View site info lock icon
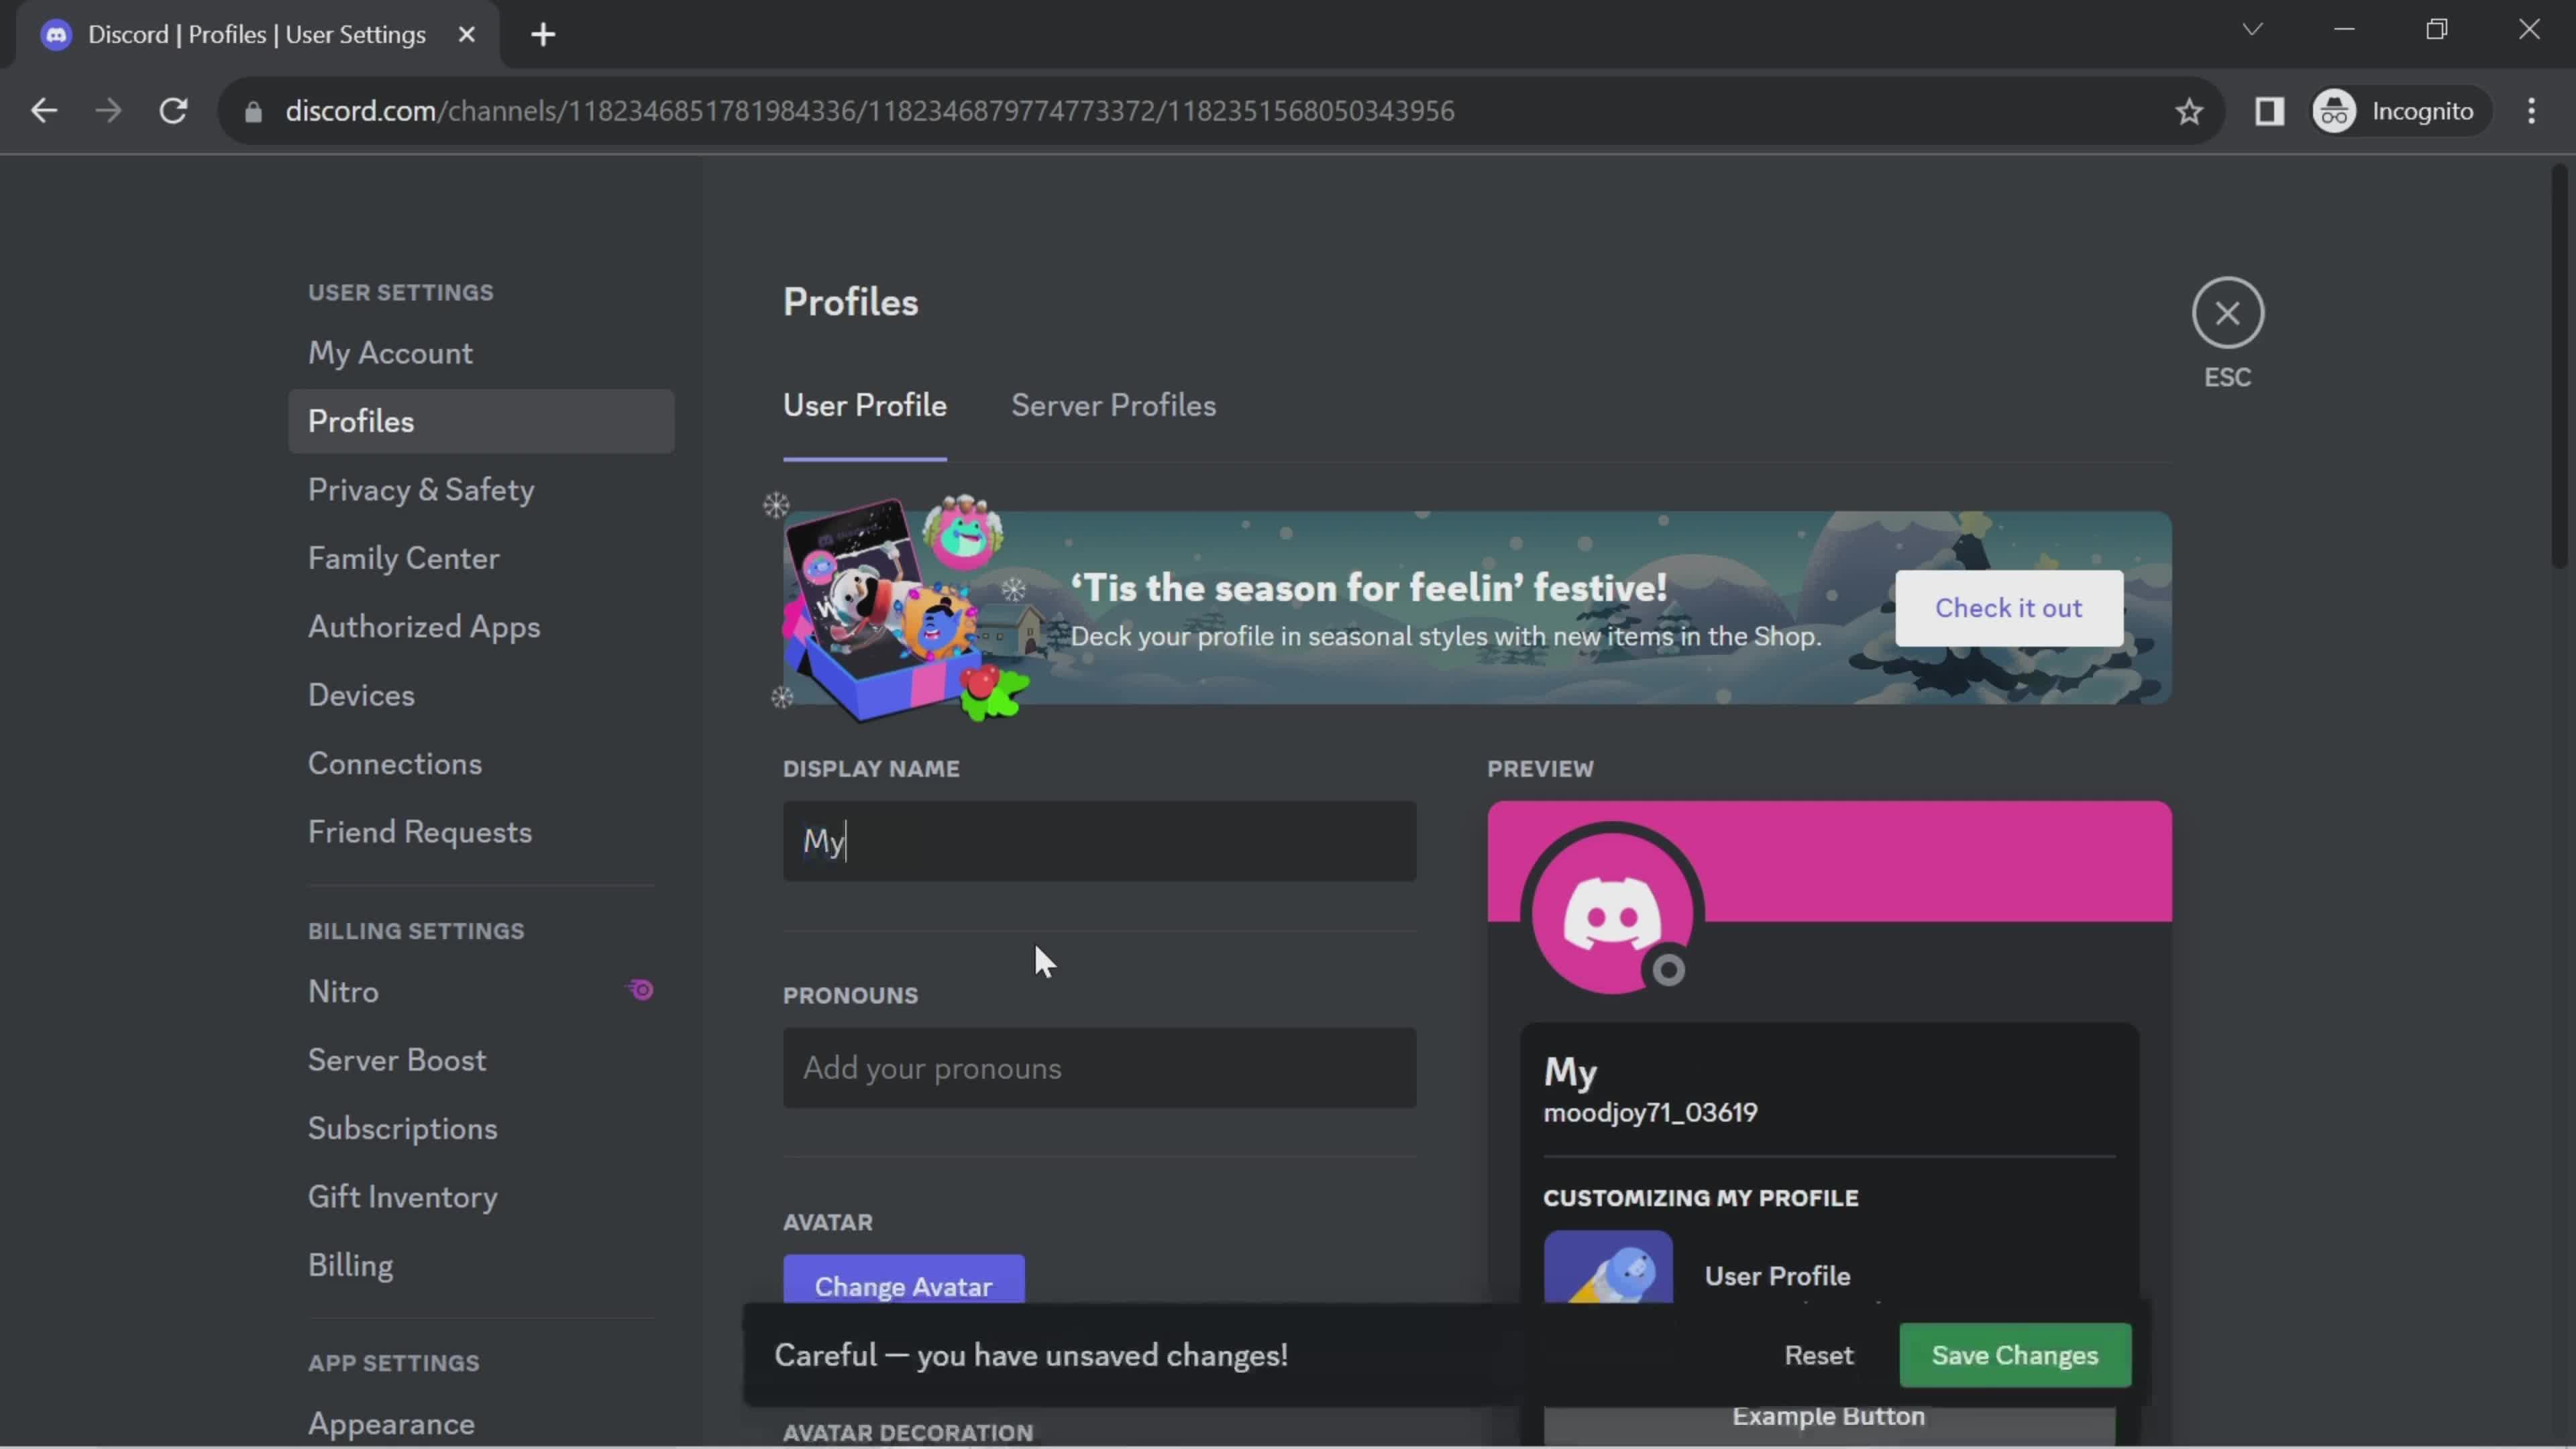2576x1449 pixels. click(254, 111)
